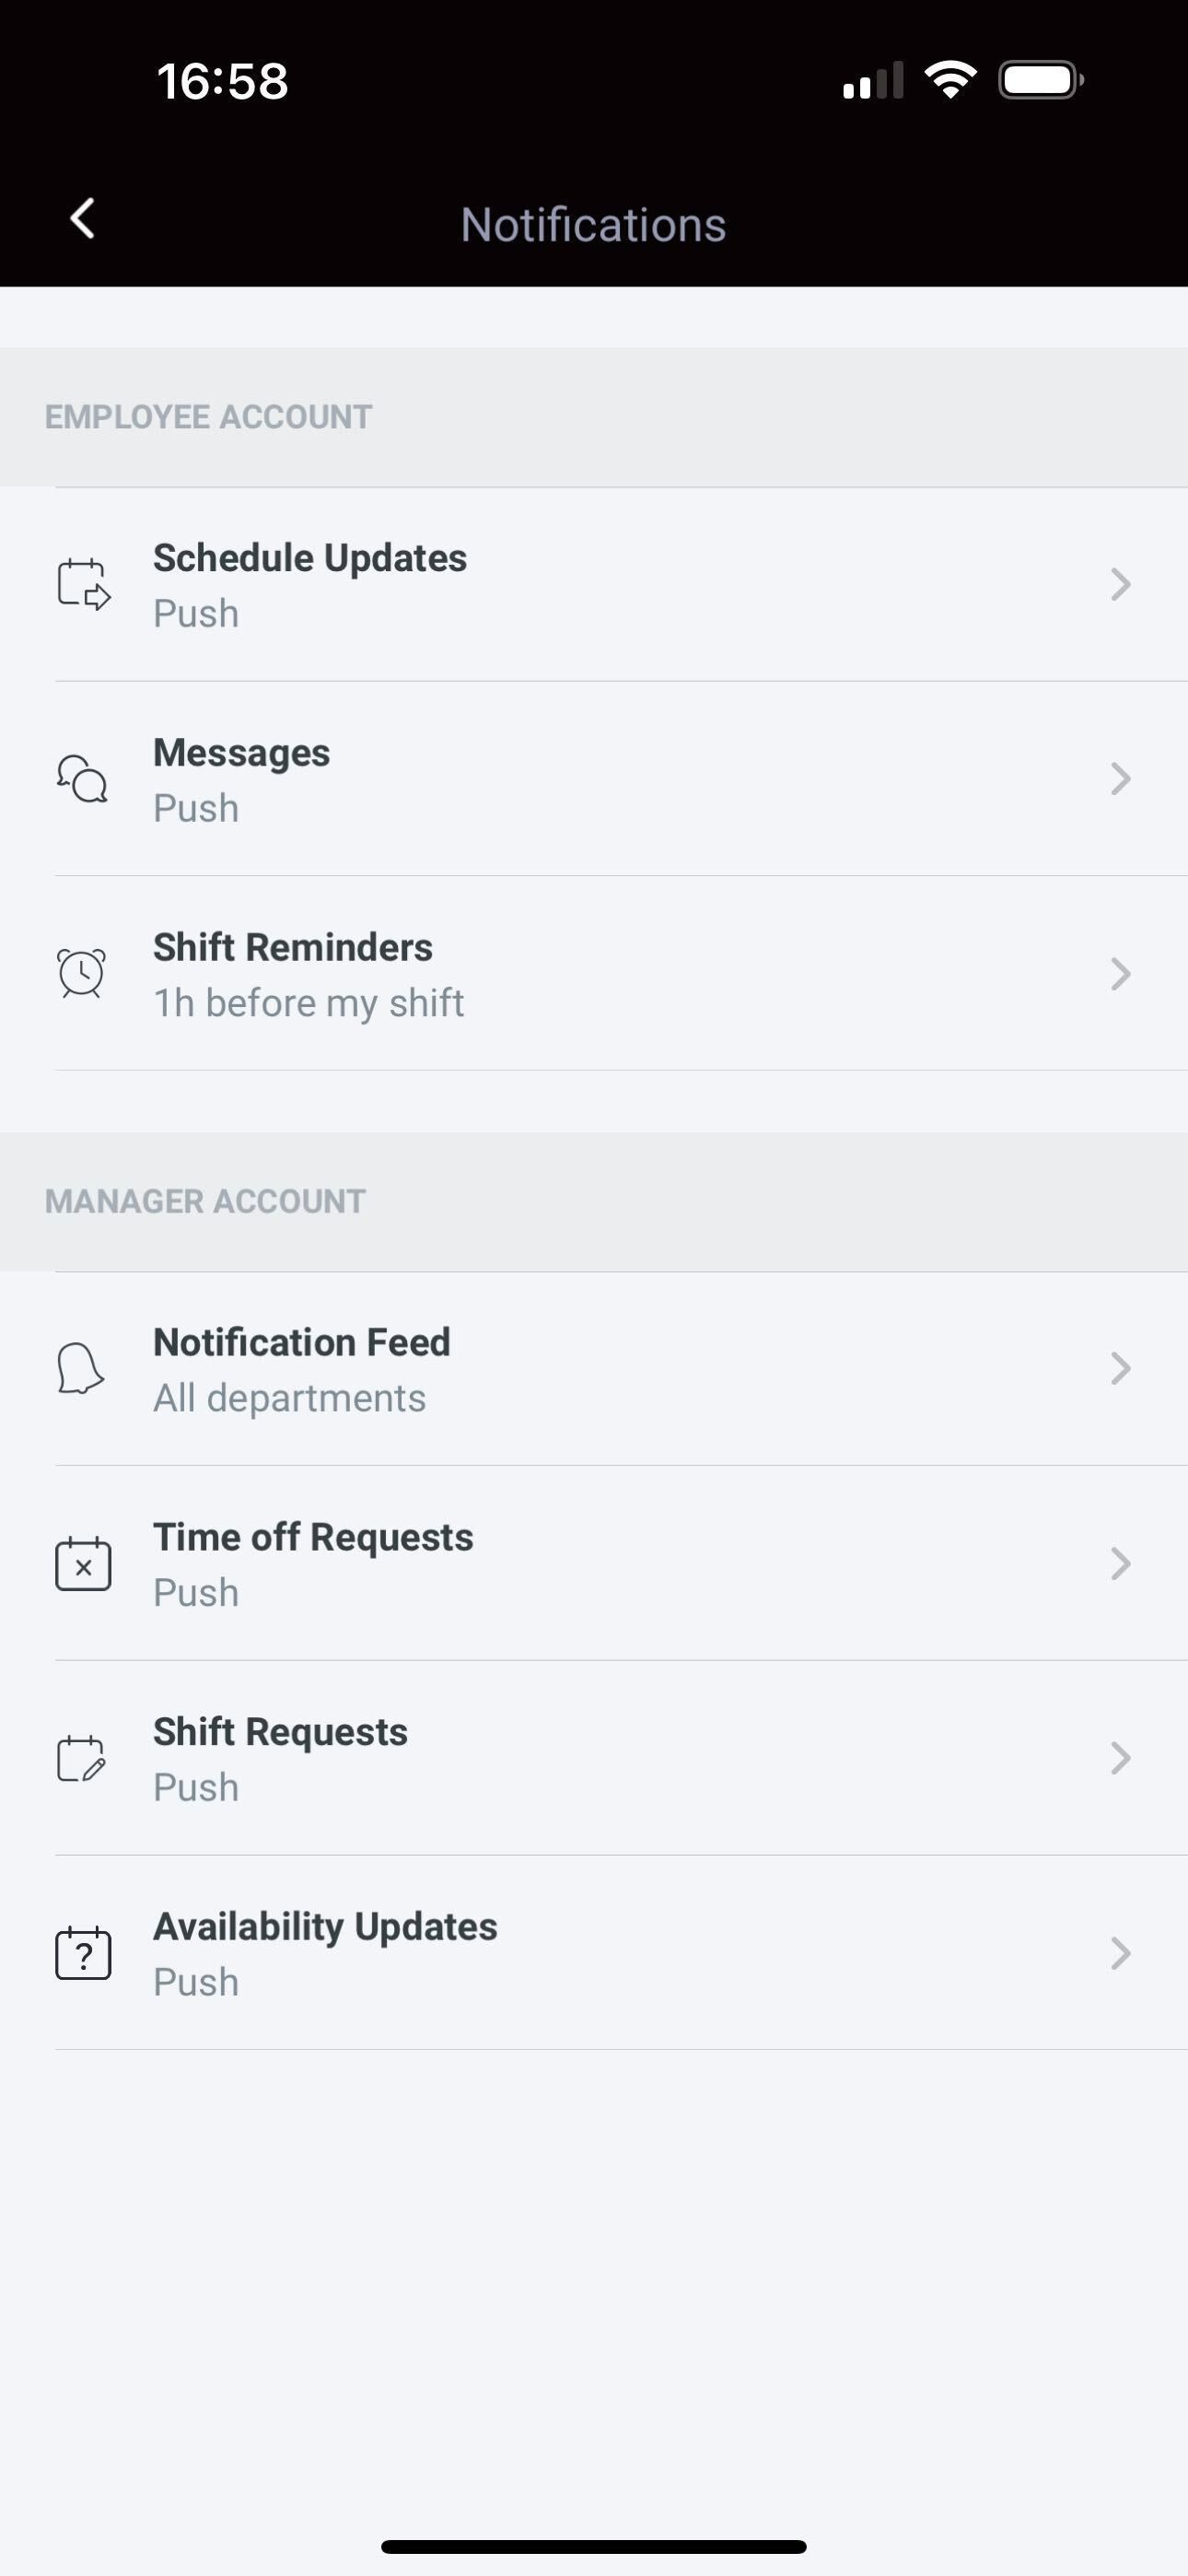This screenshot has height=2576, width=1188.
Task: Open Time off Requests via its chevron
Action: pos(1120,1563)
